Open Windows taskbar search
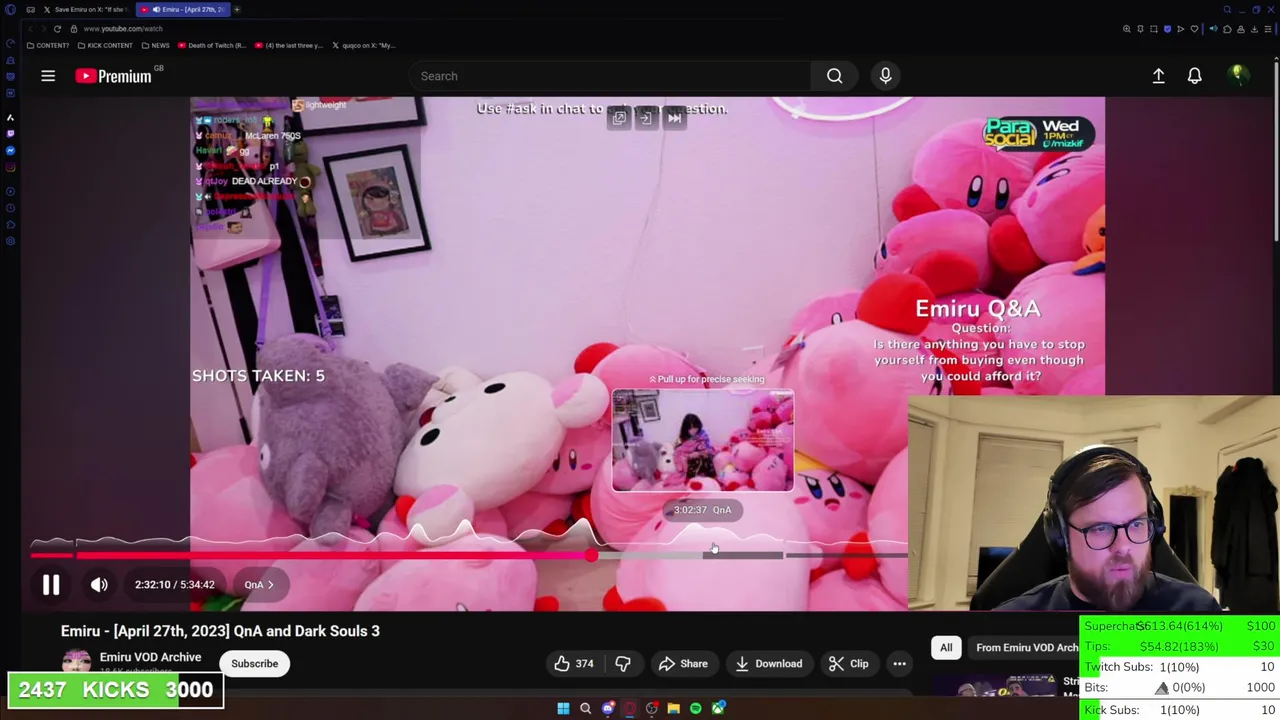Viewport: 1280px width, 720px height. (x=585, y=708)
